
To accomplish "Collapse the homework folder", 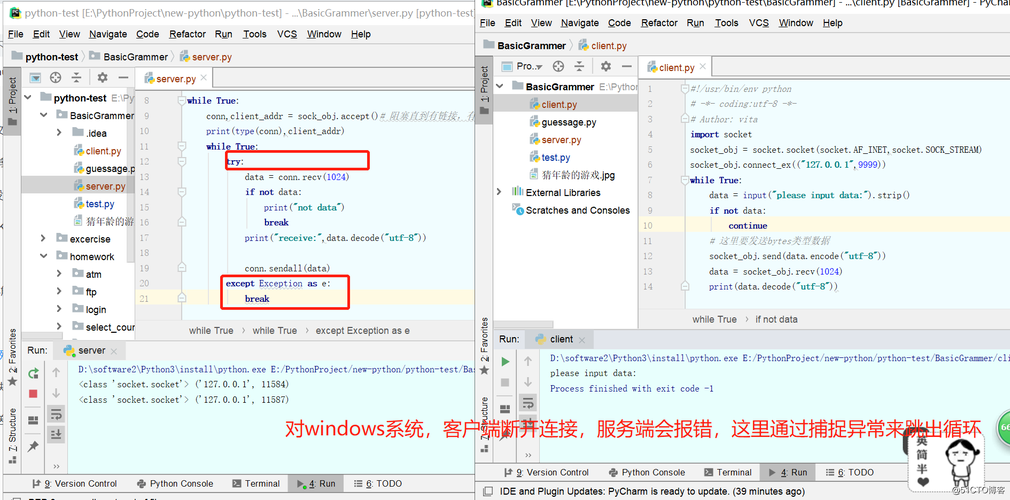I will tap(44, 256).
